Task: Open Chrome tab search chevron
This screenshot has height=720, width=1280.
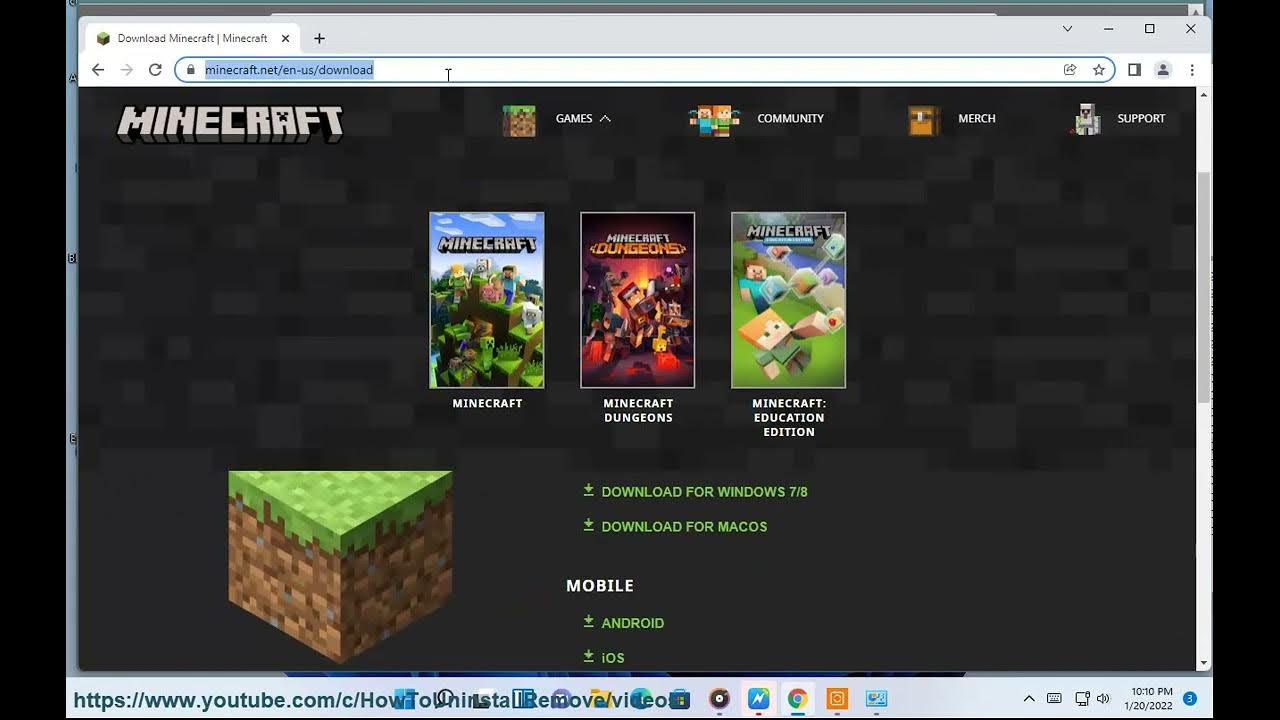Action: pyautogui.click(x=1067, y=29)
